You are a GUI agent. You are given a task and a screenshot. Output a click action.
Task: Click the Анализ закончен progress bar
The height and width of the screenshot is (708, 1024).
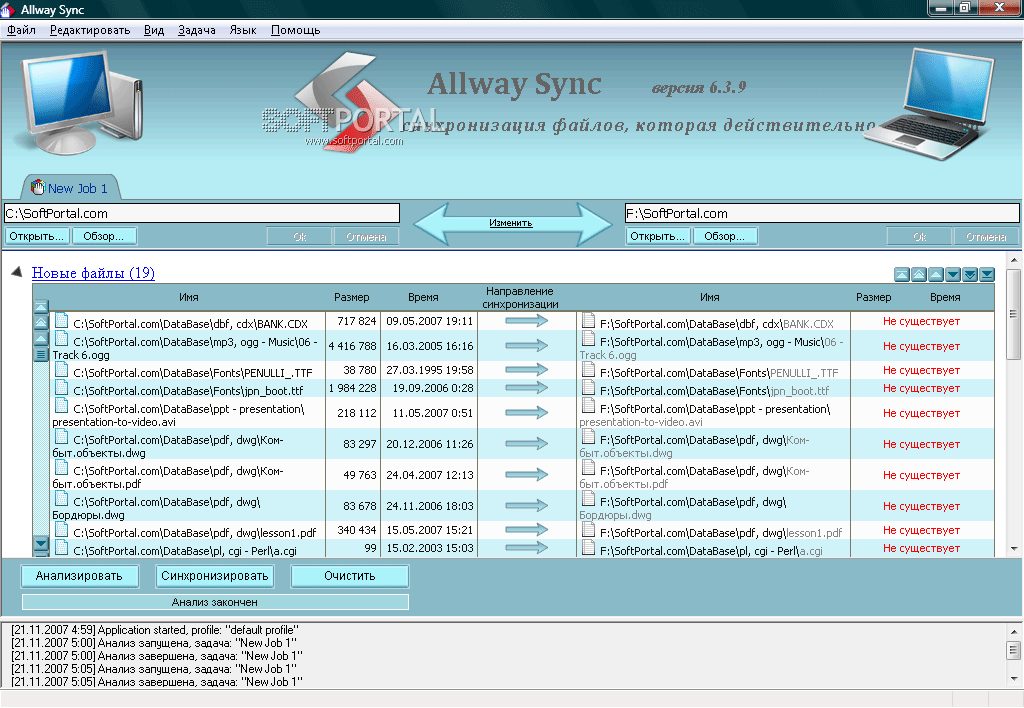215,602
